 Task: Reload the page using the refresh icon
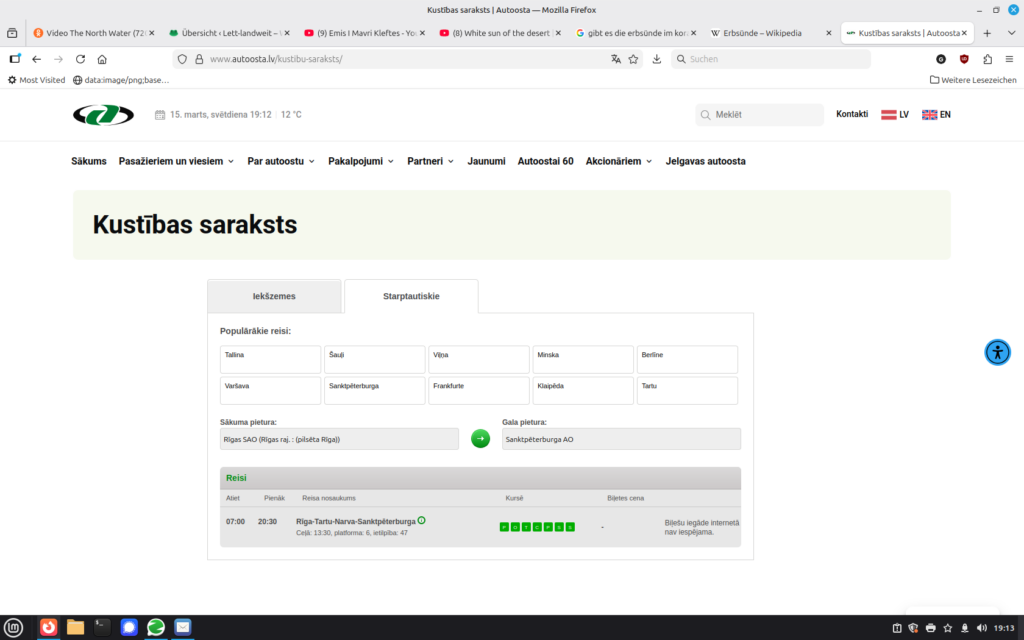pyautogui.click(x=80, y=59)
